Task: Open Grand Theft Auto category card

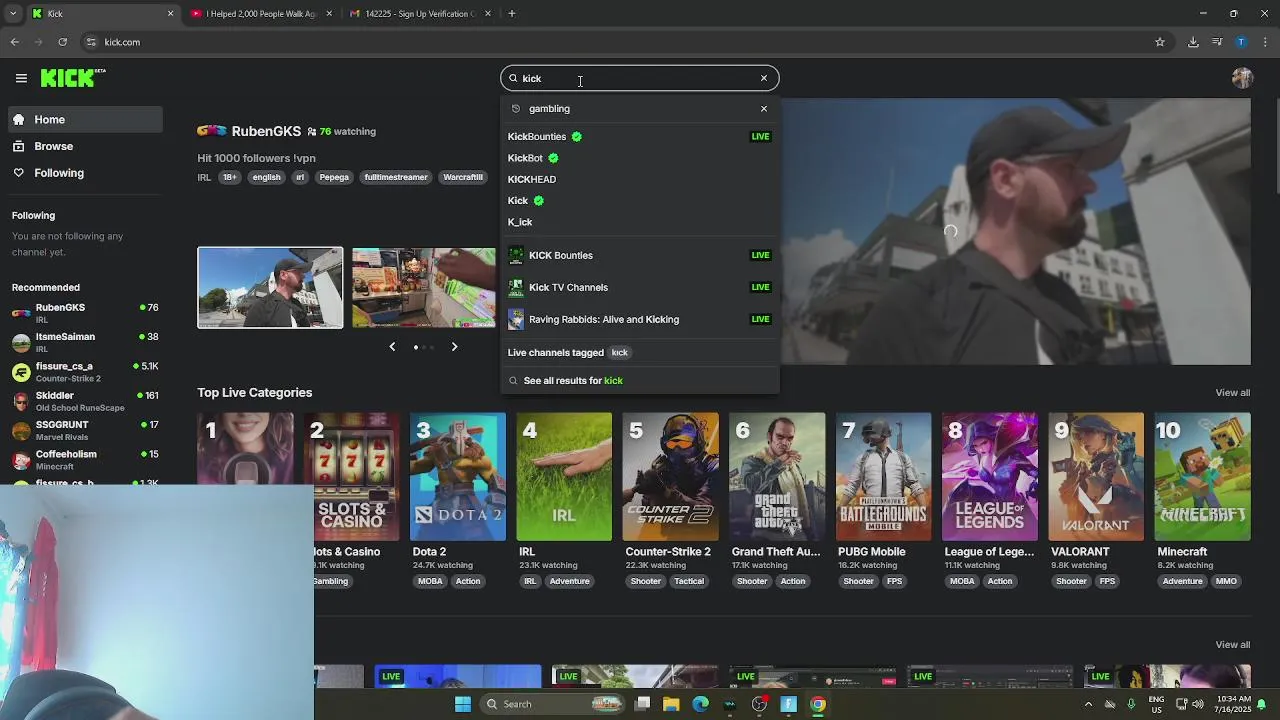Action: coord(777,477)
